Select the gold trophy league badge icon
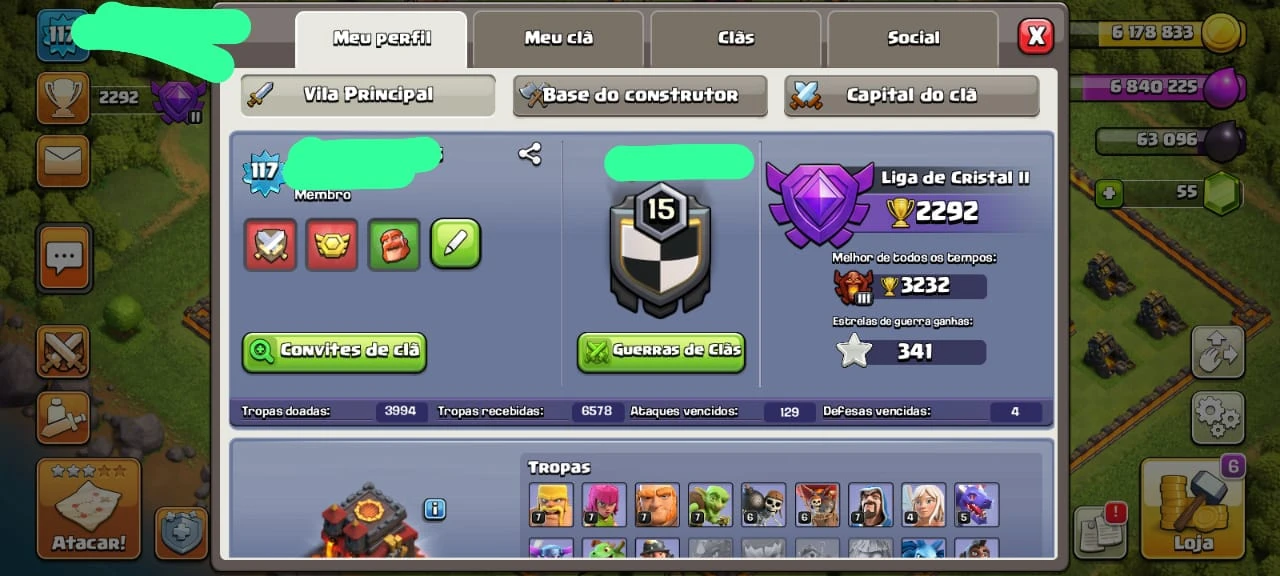 [332, 244]
